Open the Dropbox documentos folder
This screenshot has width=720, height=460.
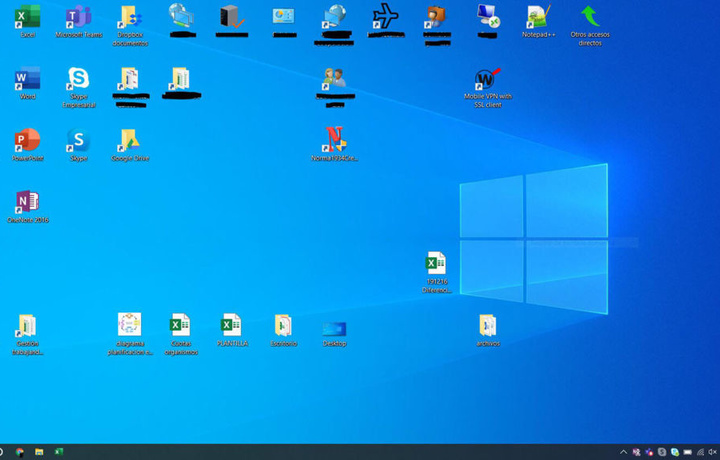tap(130, 25)
